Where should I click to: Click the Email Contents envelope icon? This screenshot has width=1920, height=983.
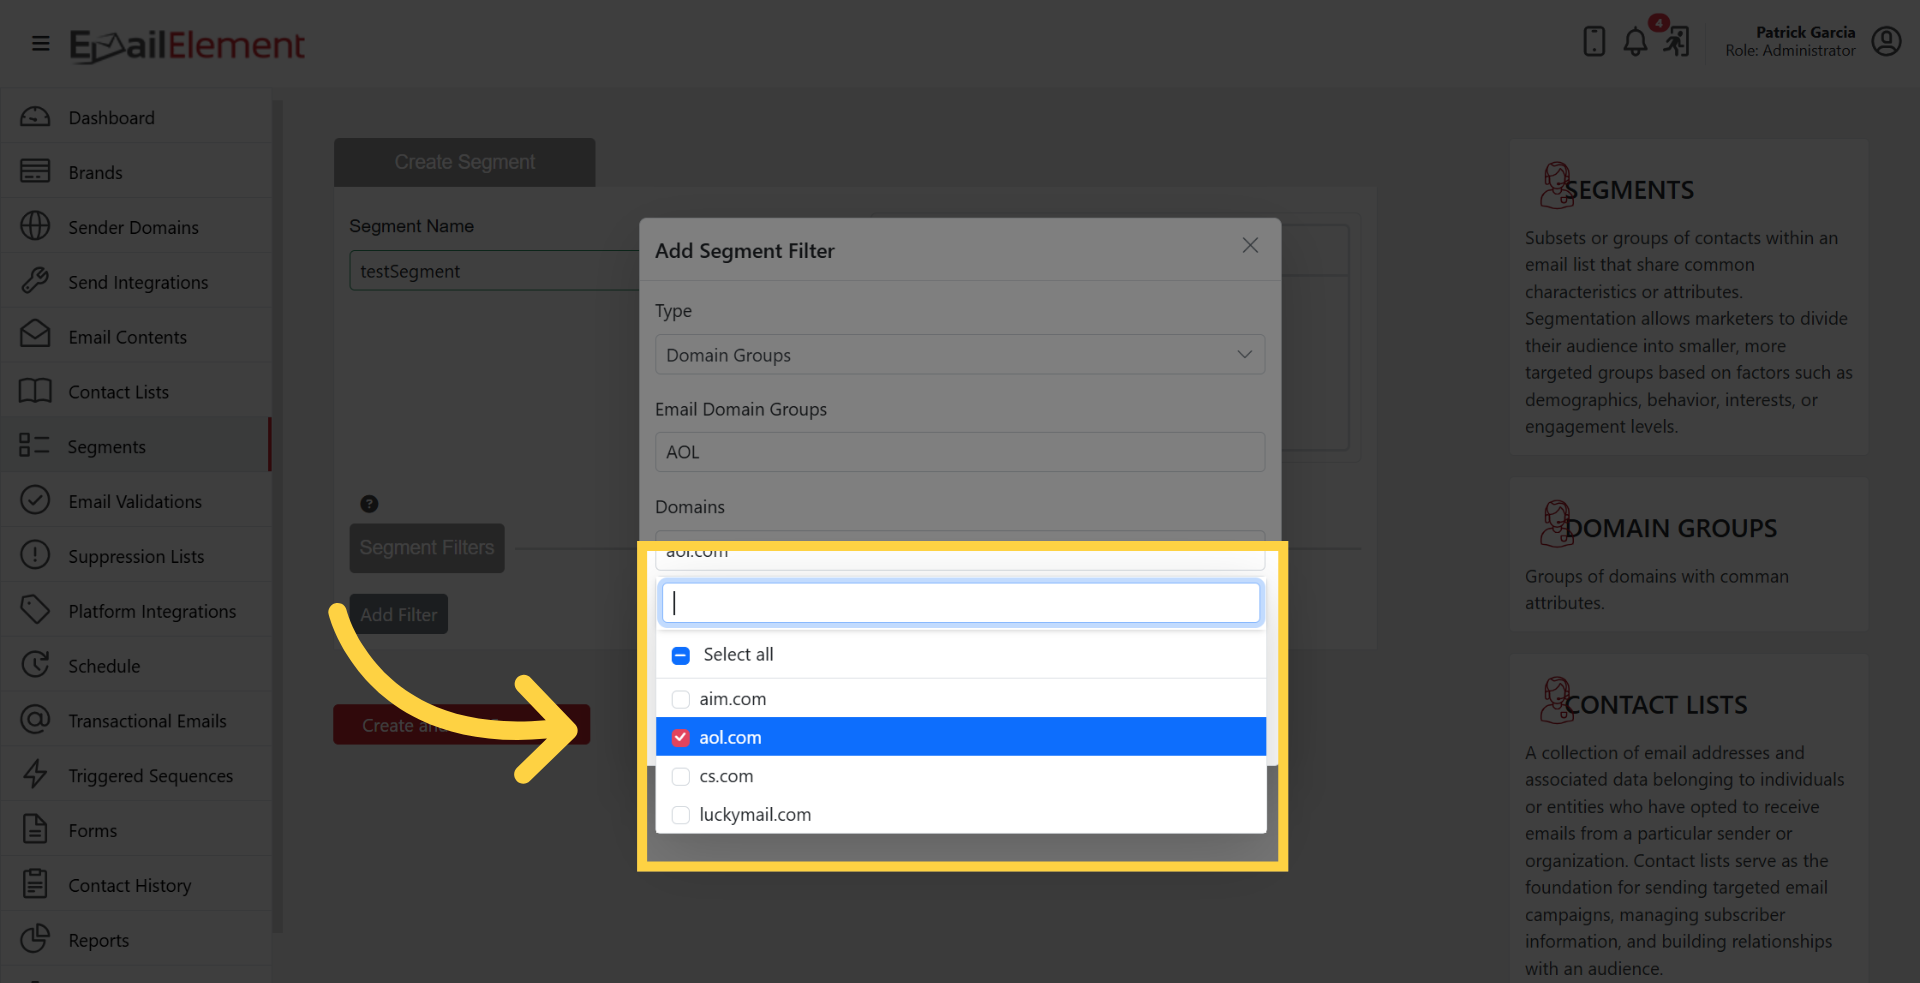coord(35,334)
